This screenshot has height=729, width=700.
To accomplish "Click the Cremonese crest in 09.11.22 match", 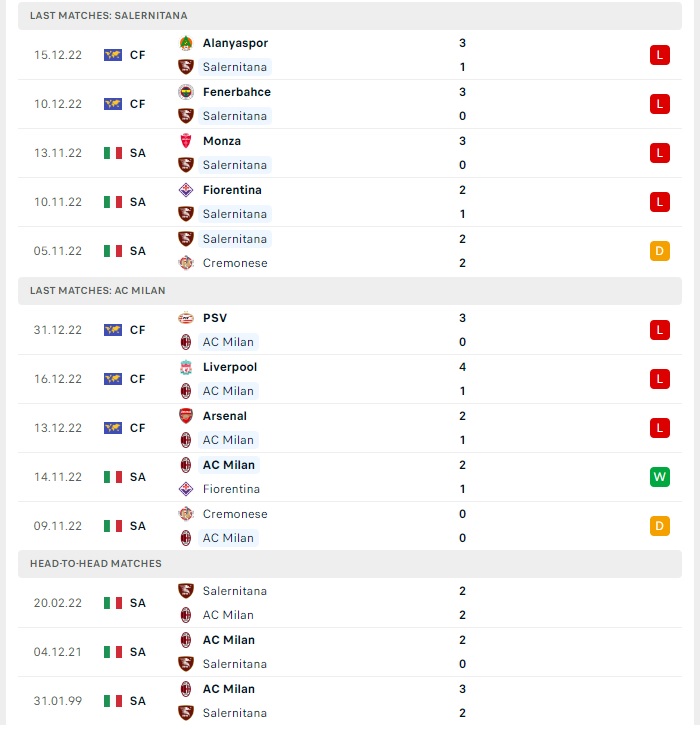I will click(186, 514).
